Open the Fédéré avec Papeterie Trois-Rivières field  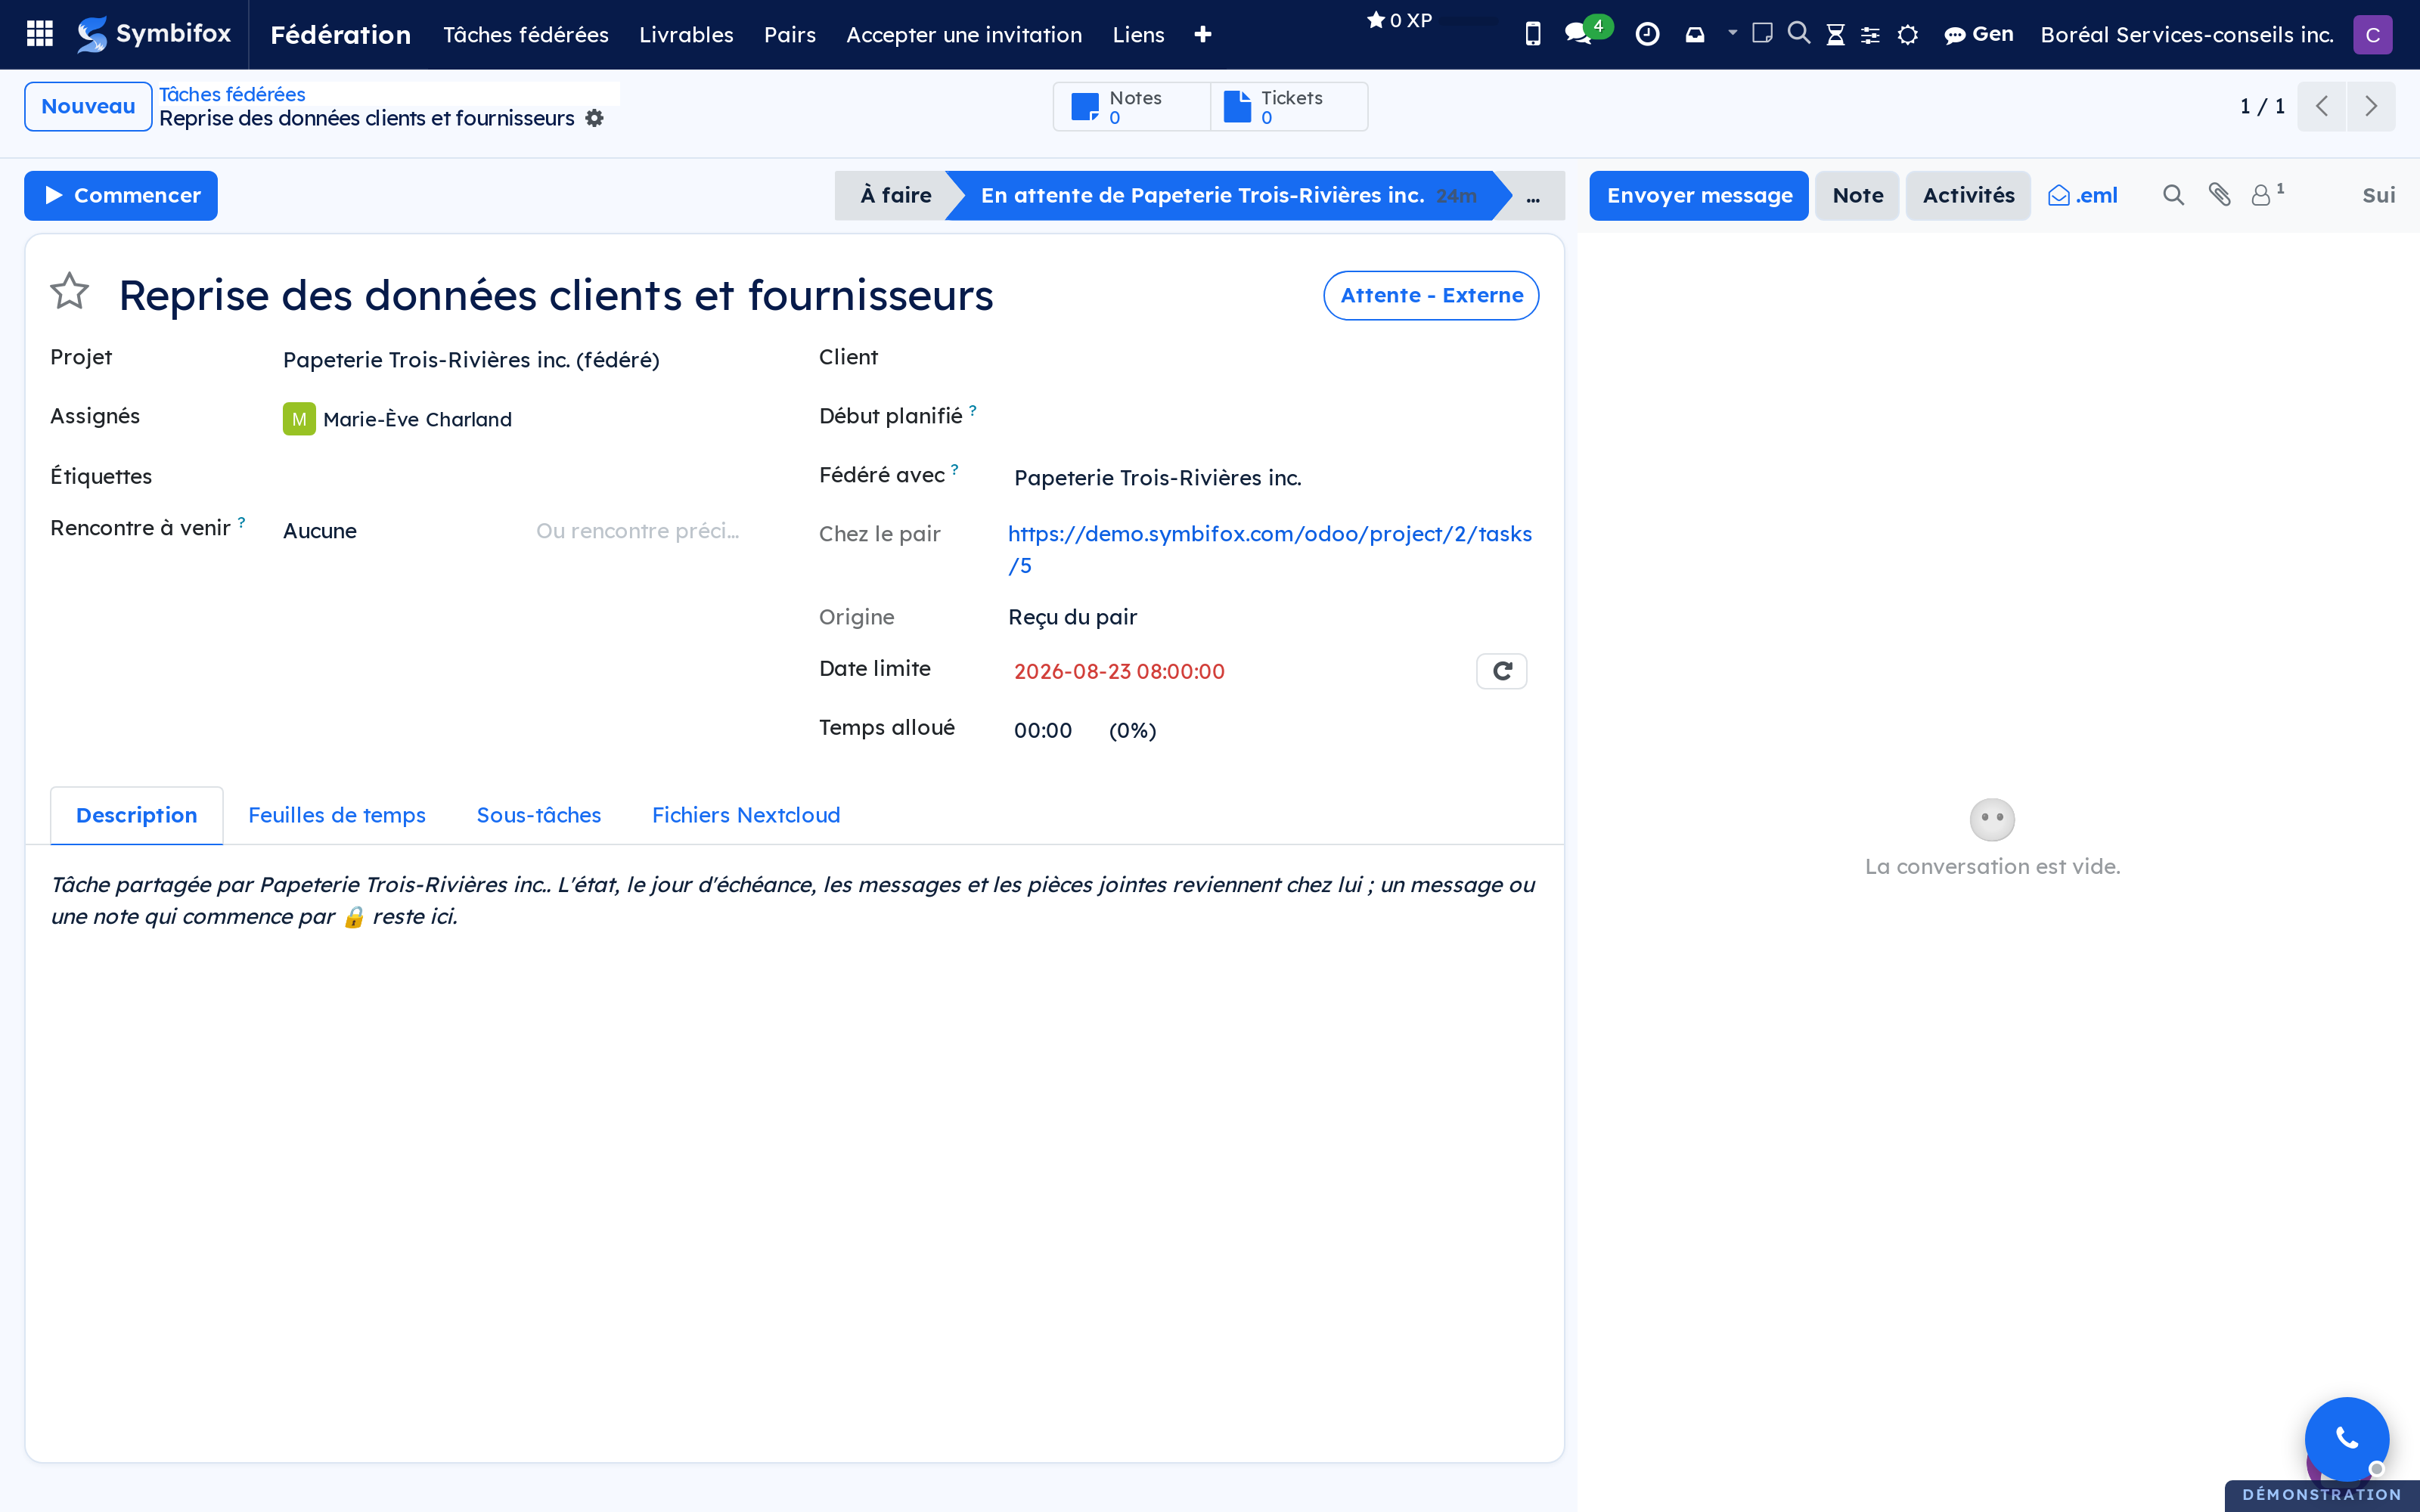point(1157,478)
